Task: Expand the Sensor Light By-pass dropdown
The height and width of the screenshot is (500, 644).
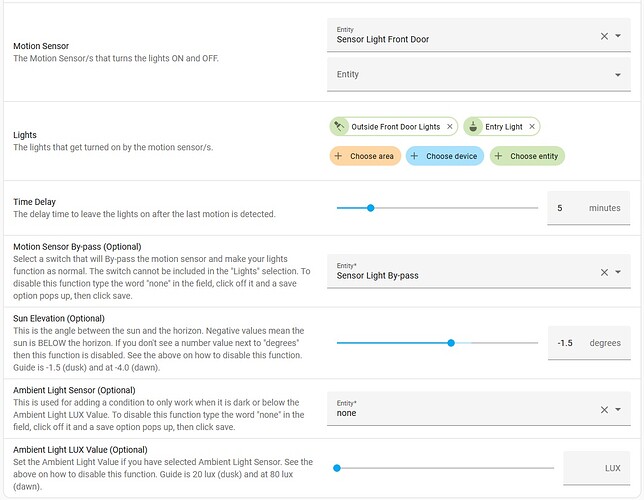Action: click(x=618, y=271)
